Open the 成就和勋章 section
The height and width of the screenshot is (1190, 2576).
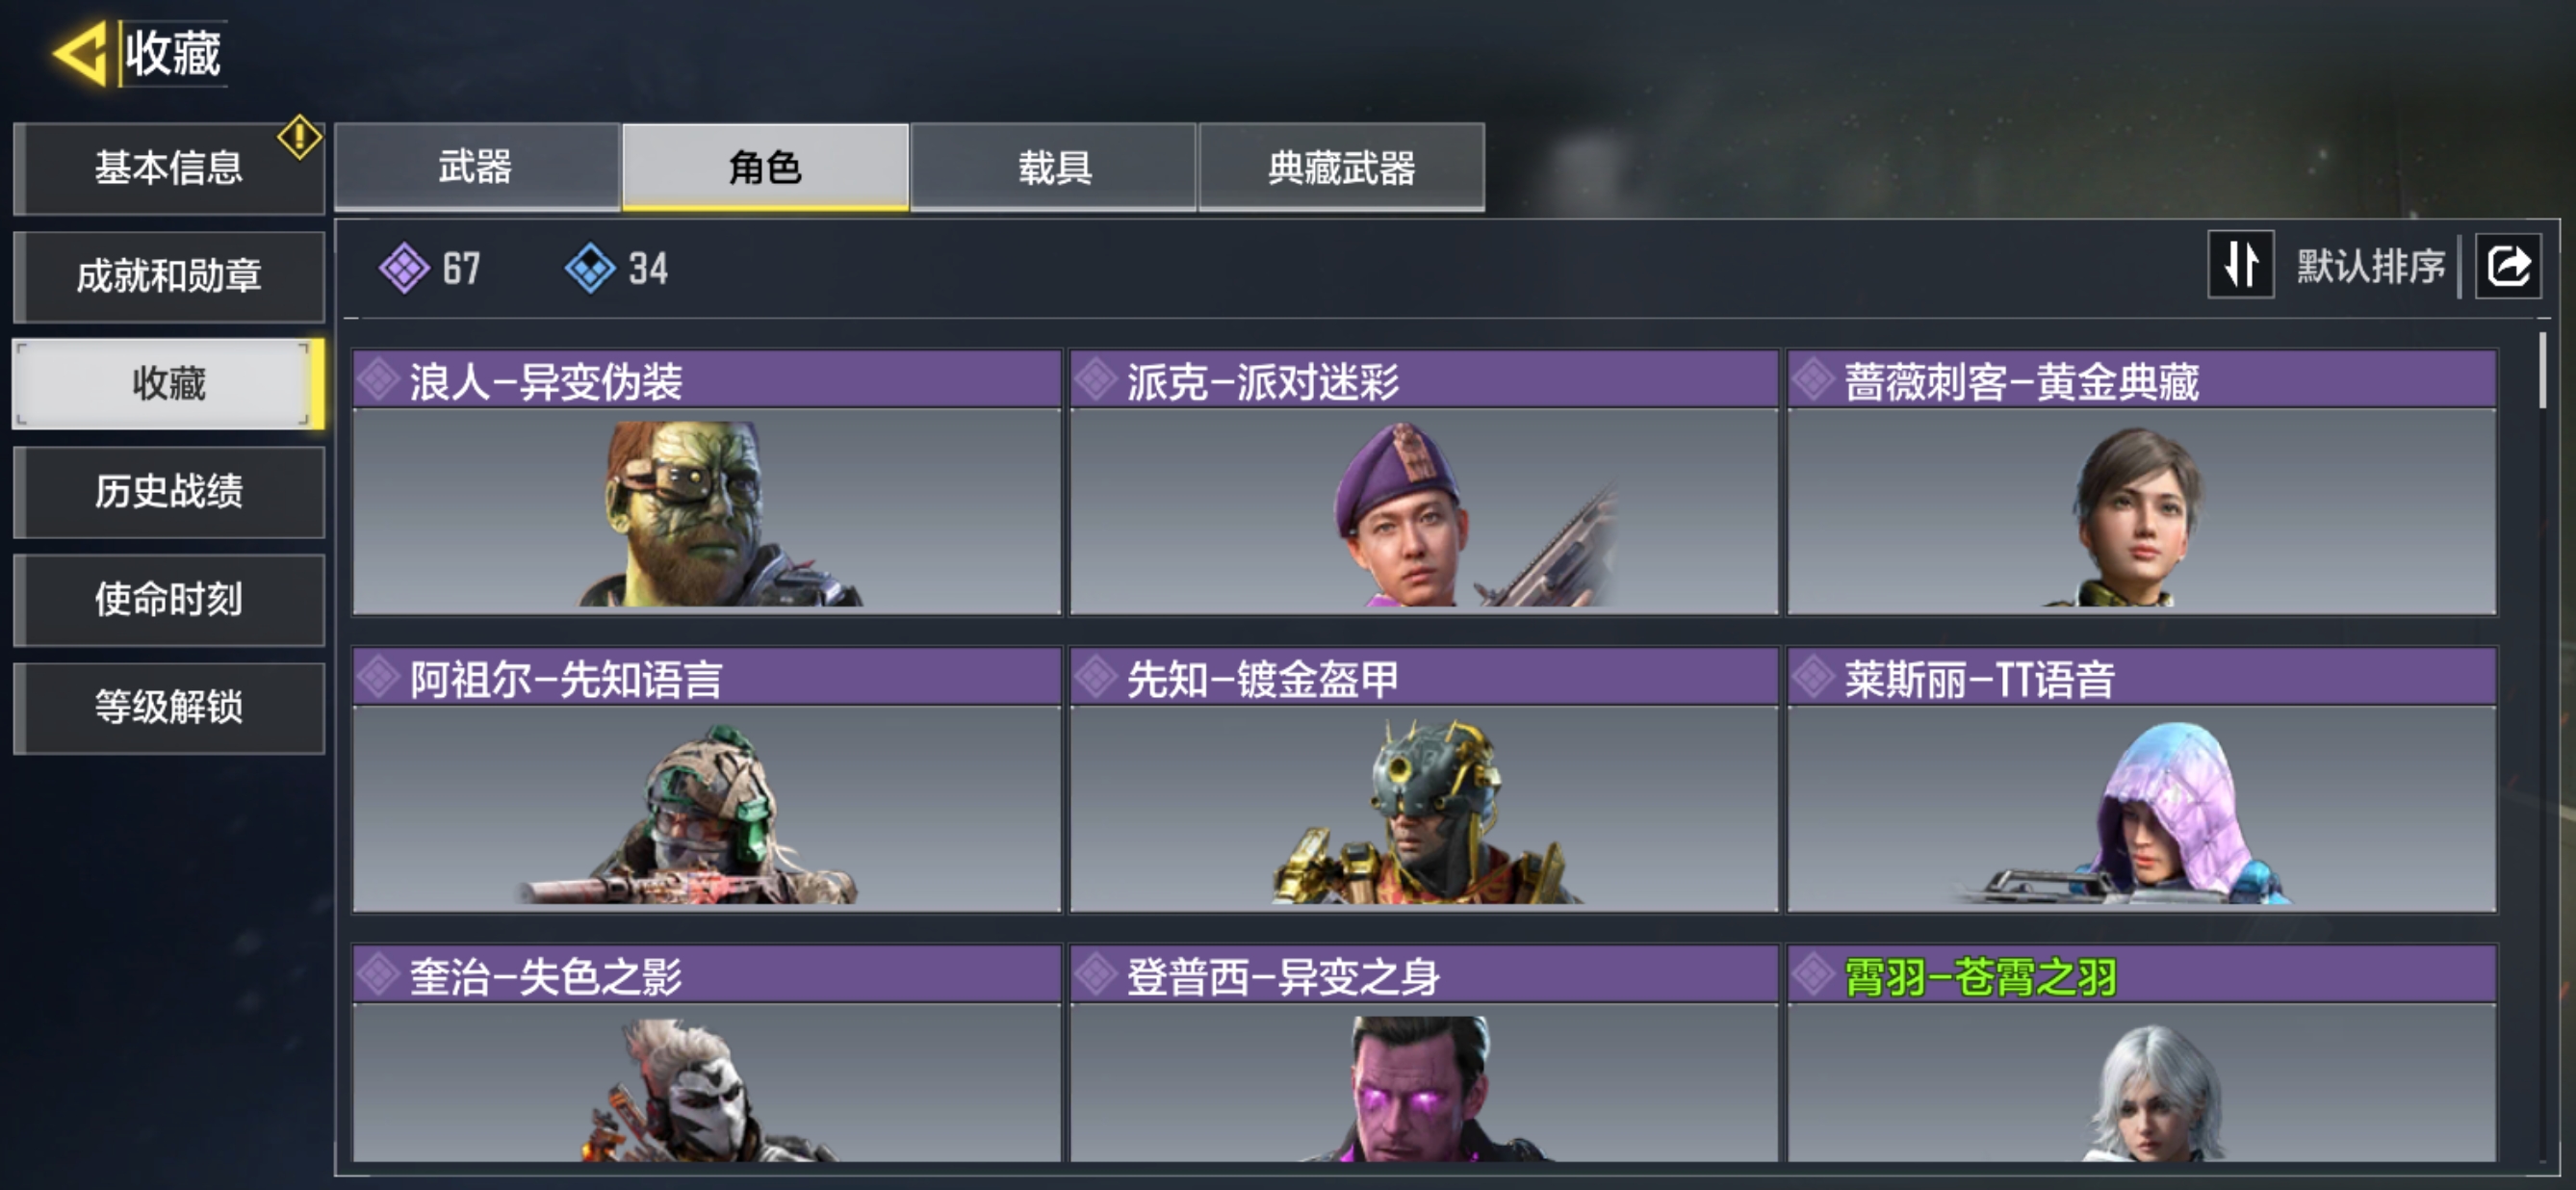coord(169,276)
